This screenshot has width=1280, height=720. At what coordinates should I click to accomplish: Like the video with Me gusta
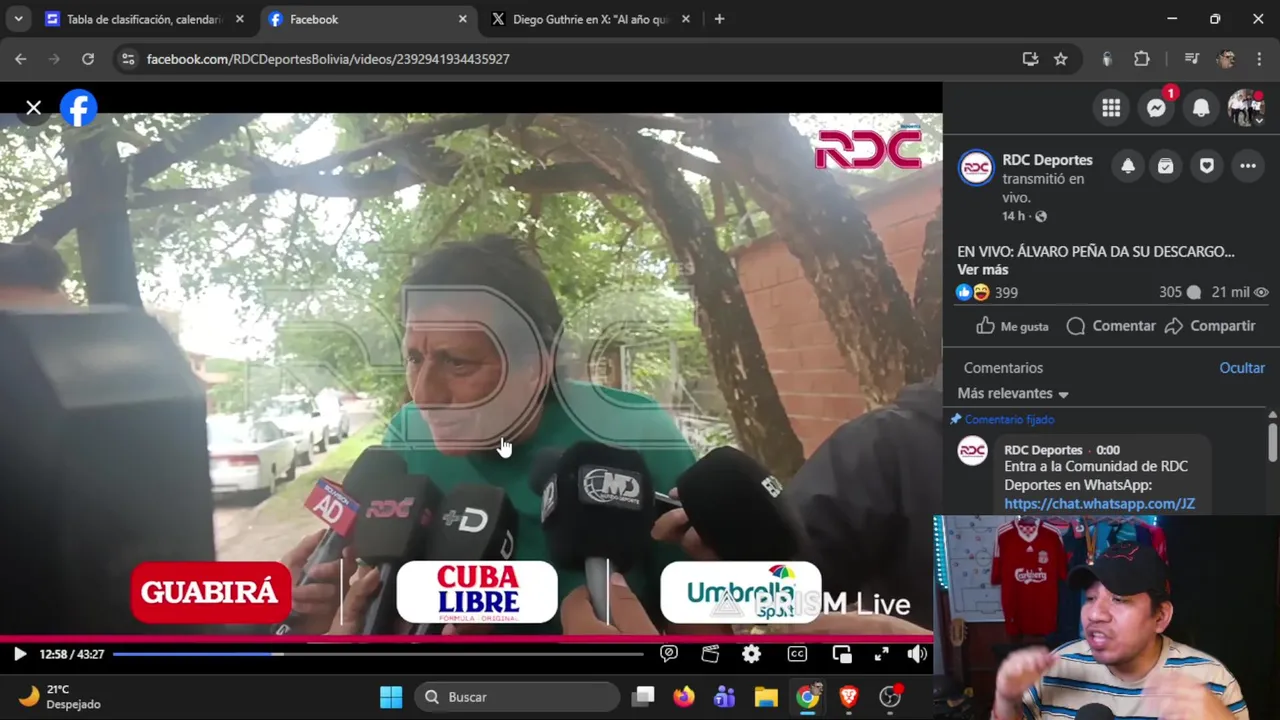pos(1012,326)
